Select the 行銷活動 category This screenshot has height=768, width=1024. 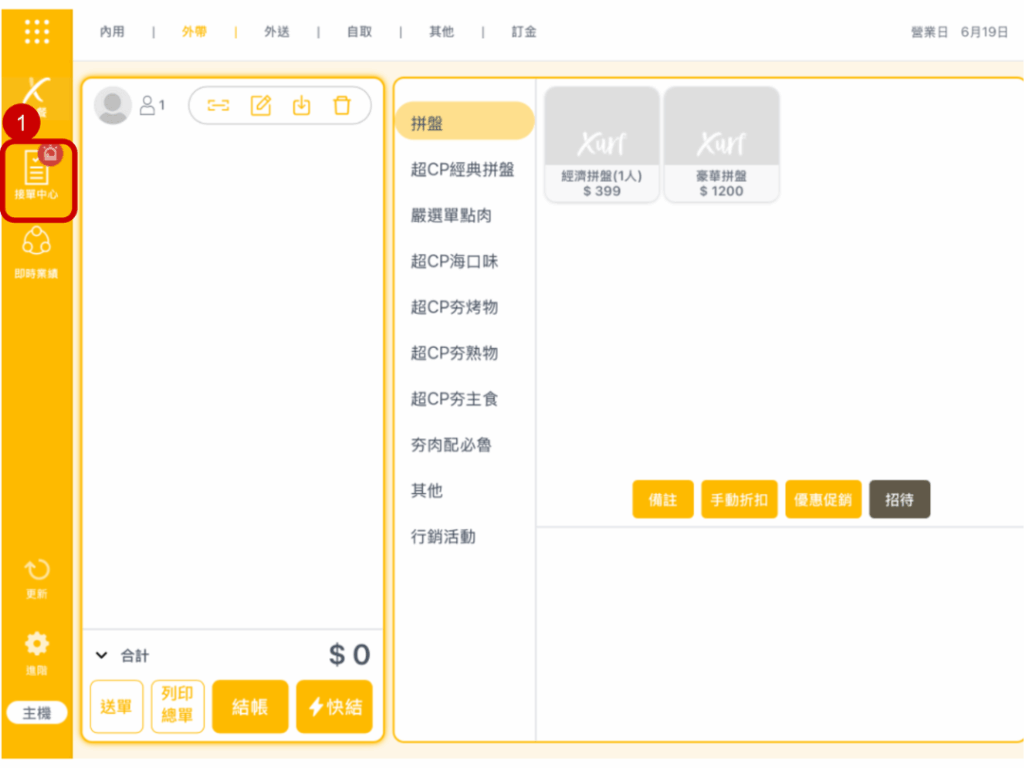[443, 537]
